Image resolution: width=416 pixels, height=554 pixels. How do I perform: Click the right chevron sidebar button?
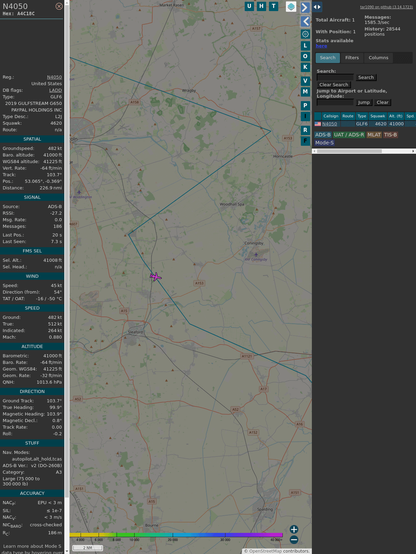[305, 7]
